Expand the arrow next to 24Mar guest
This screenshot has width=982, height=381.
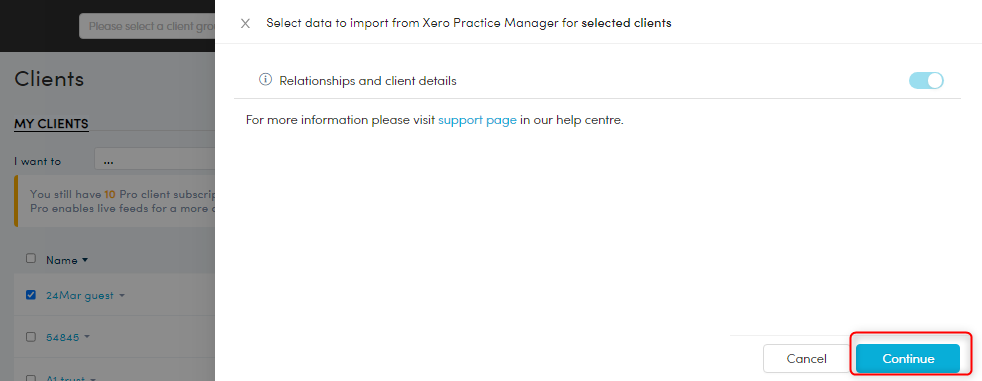[121, 295]
